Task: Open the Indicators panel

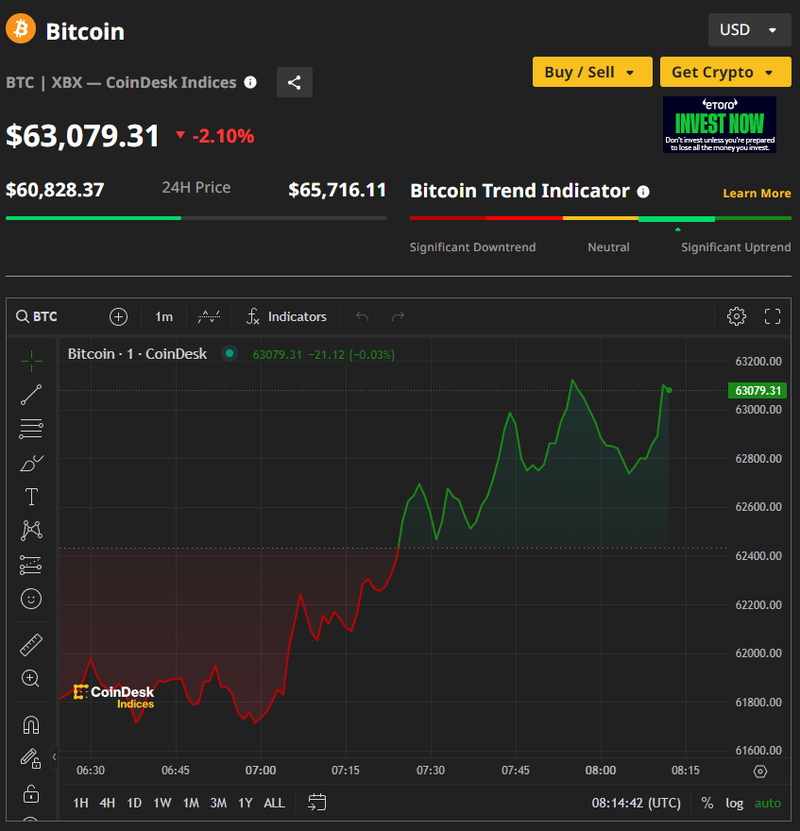Action: 287,317
